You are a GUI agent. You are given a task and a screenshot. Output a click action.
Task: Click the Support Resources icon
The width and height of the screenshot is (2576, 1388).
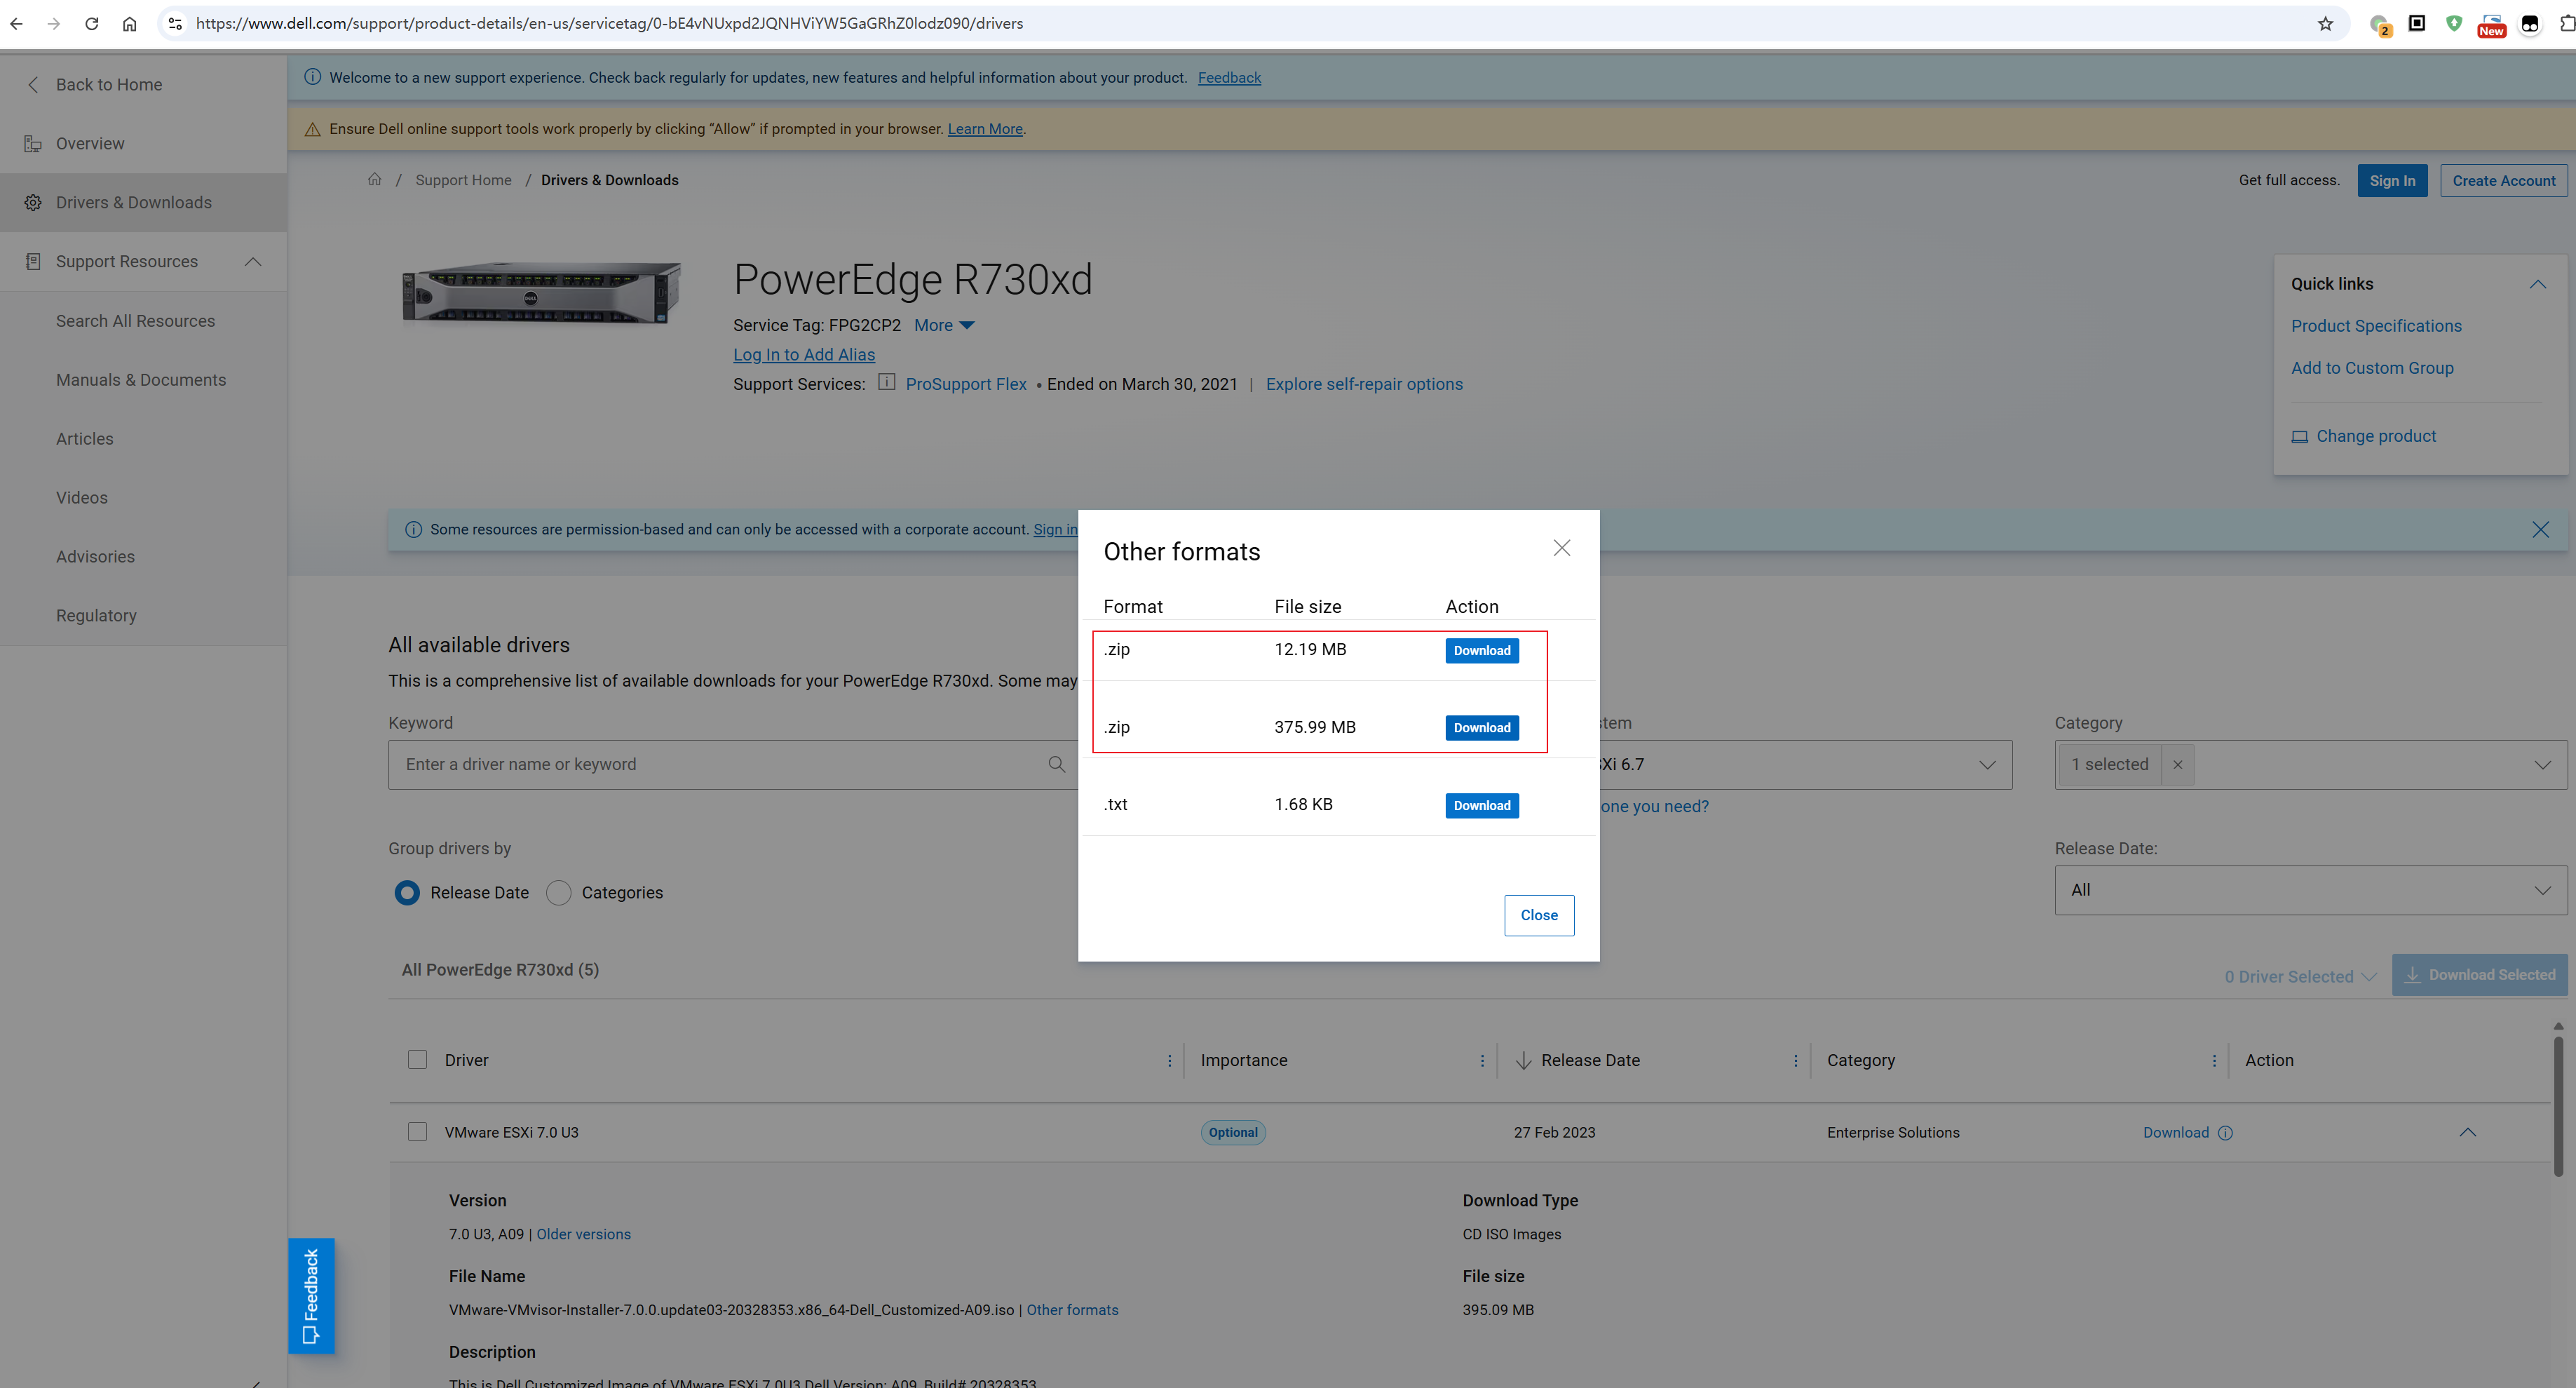tap(33, 261)
